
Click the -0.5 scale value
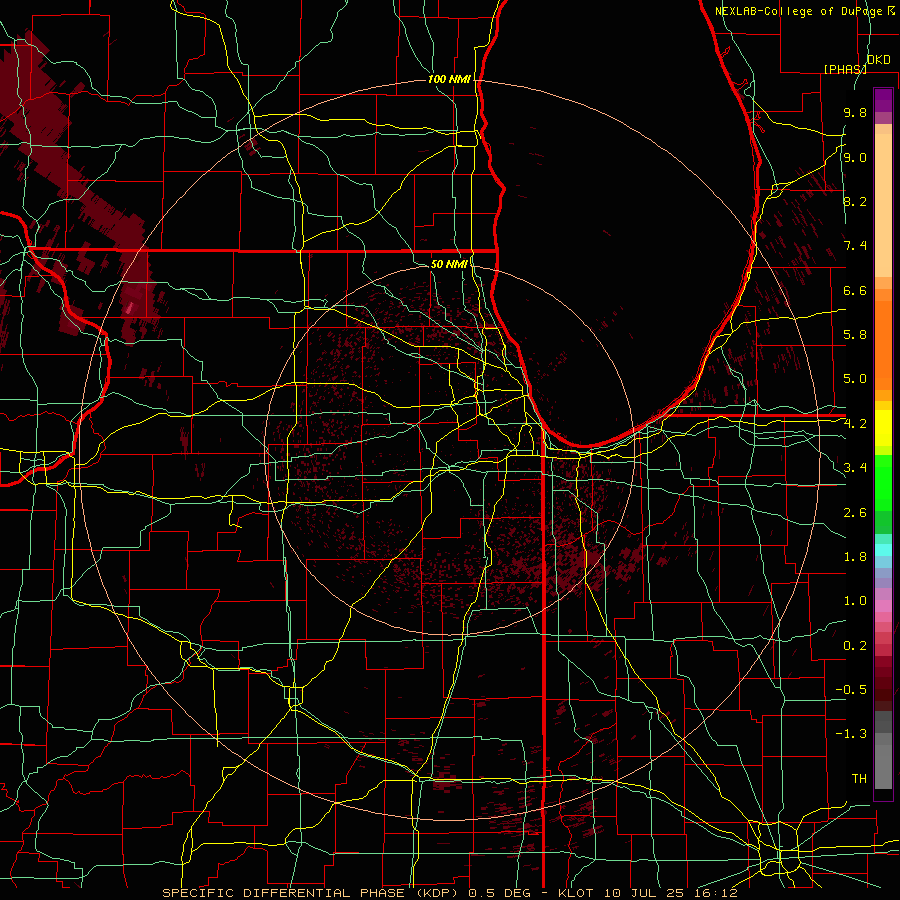coord(851,690)
